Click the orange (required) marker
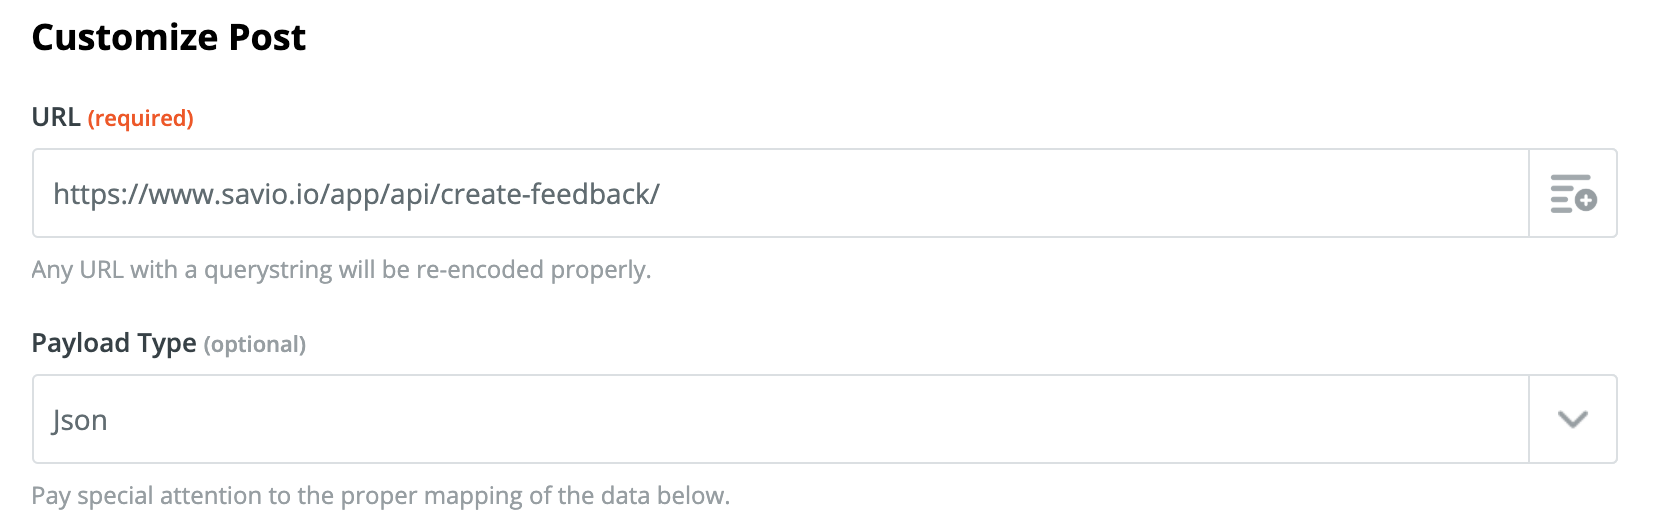This screenshot has height=532, width=1654. (141, 118)
